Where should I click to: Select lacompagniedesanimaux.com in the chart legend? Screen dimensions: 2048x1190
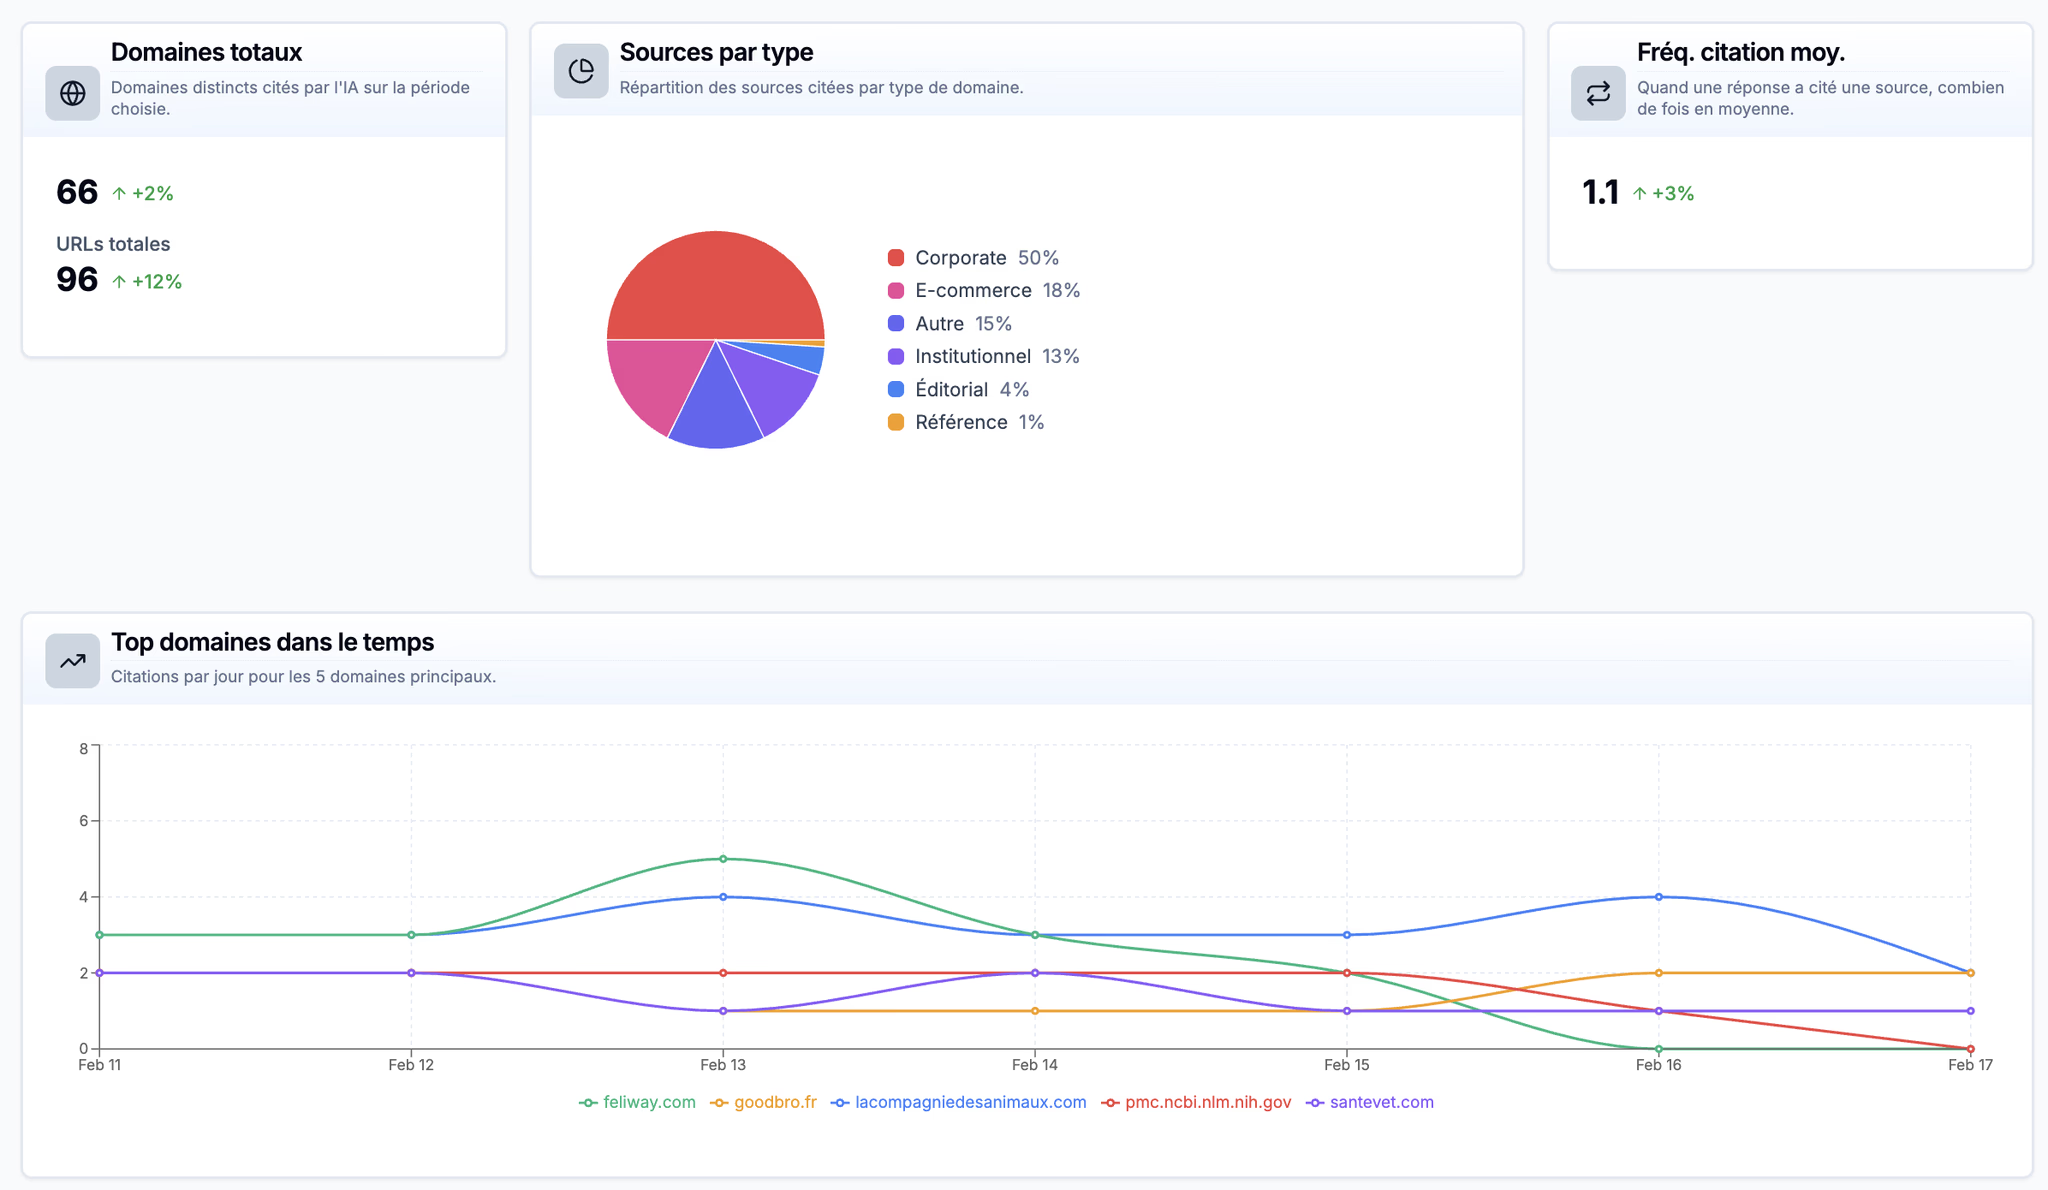tap(969, 1102)
